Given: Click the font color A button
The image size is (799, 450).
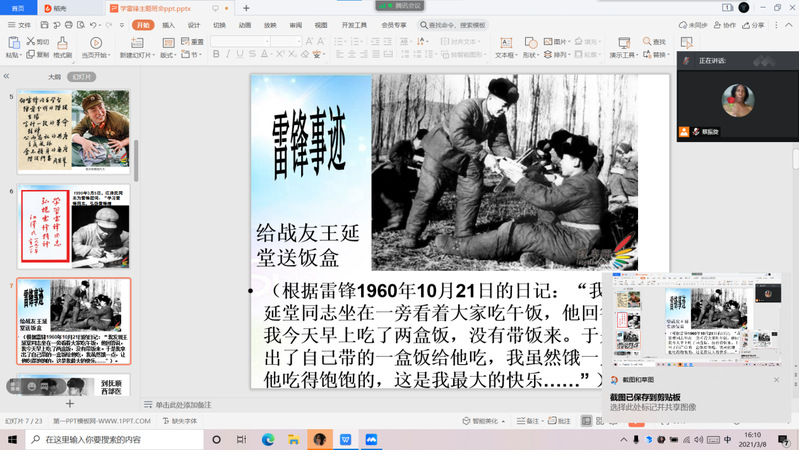Looking at the screenshot, I should (x=264, y=54).
